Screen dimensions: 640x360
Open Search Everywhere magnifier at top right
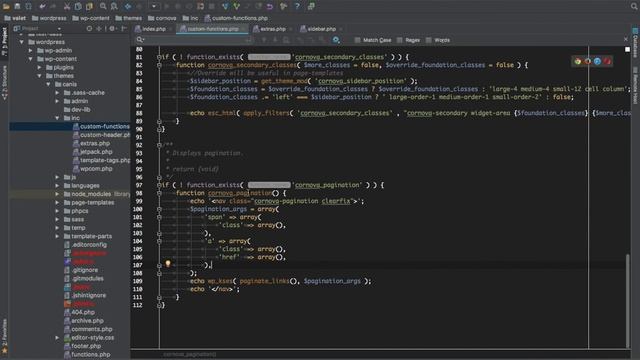(634, 6)
